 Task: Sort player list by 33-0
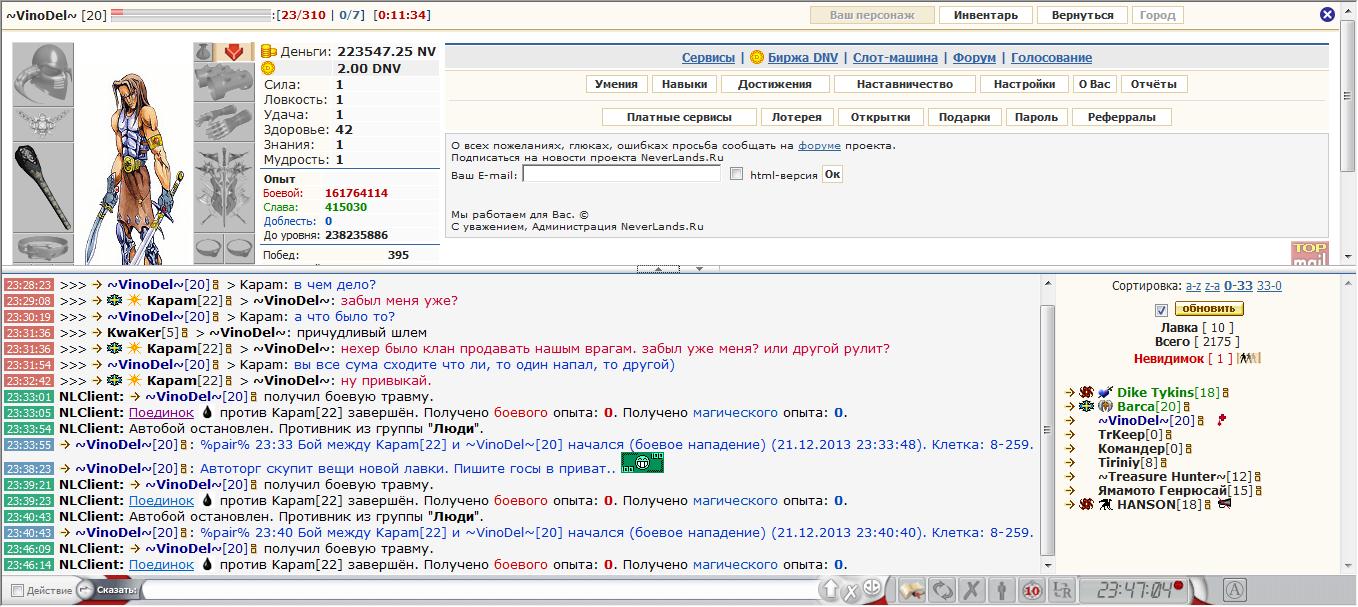point(1269,286)
